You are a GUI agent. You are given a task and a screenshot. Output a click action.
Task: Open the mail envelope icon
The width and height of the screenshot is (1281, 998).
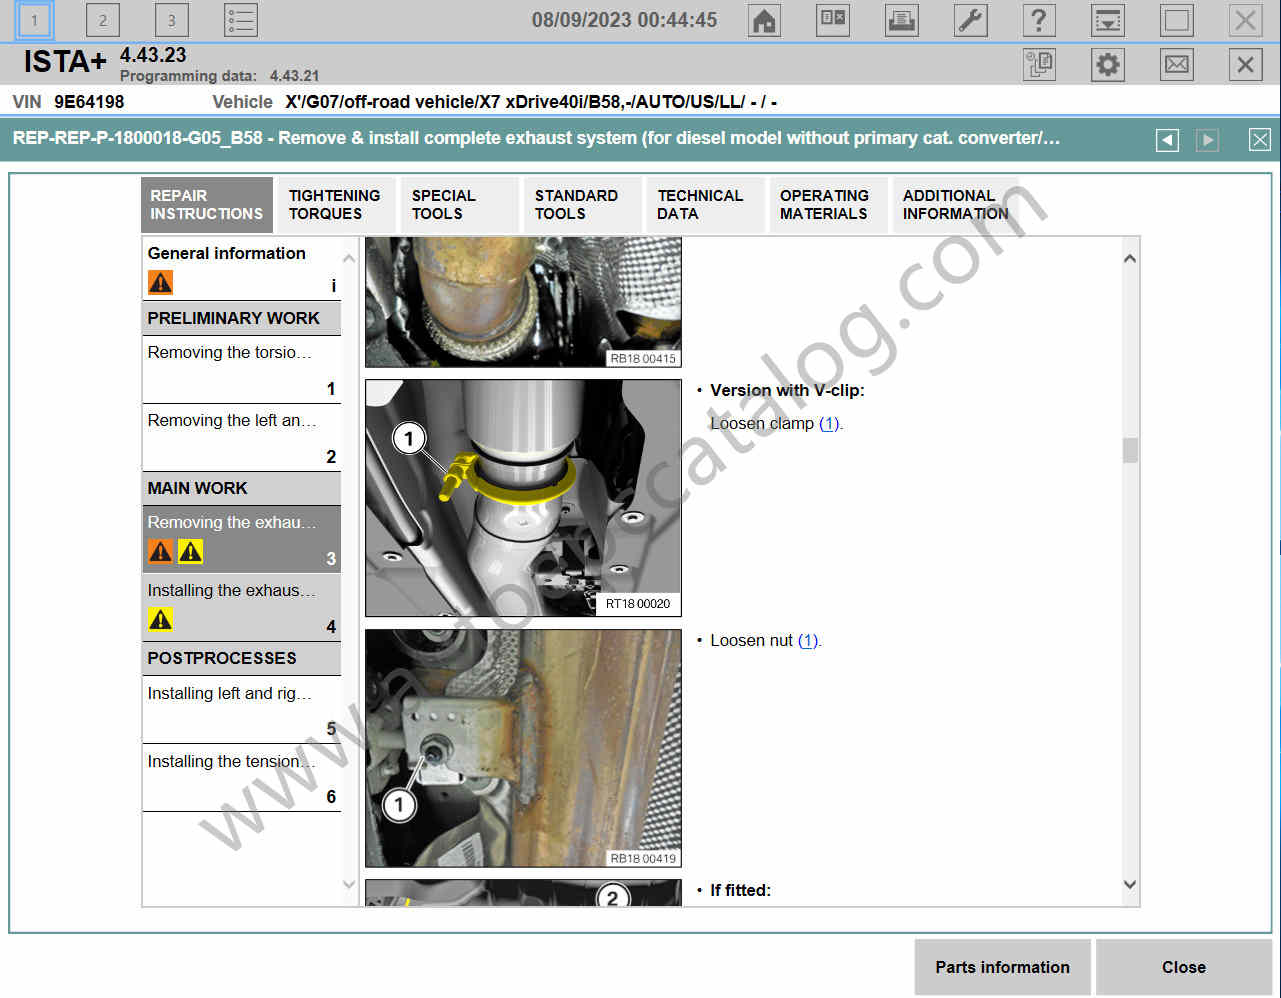click(x=1177, y=65)
